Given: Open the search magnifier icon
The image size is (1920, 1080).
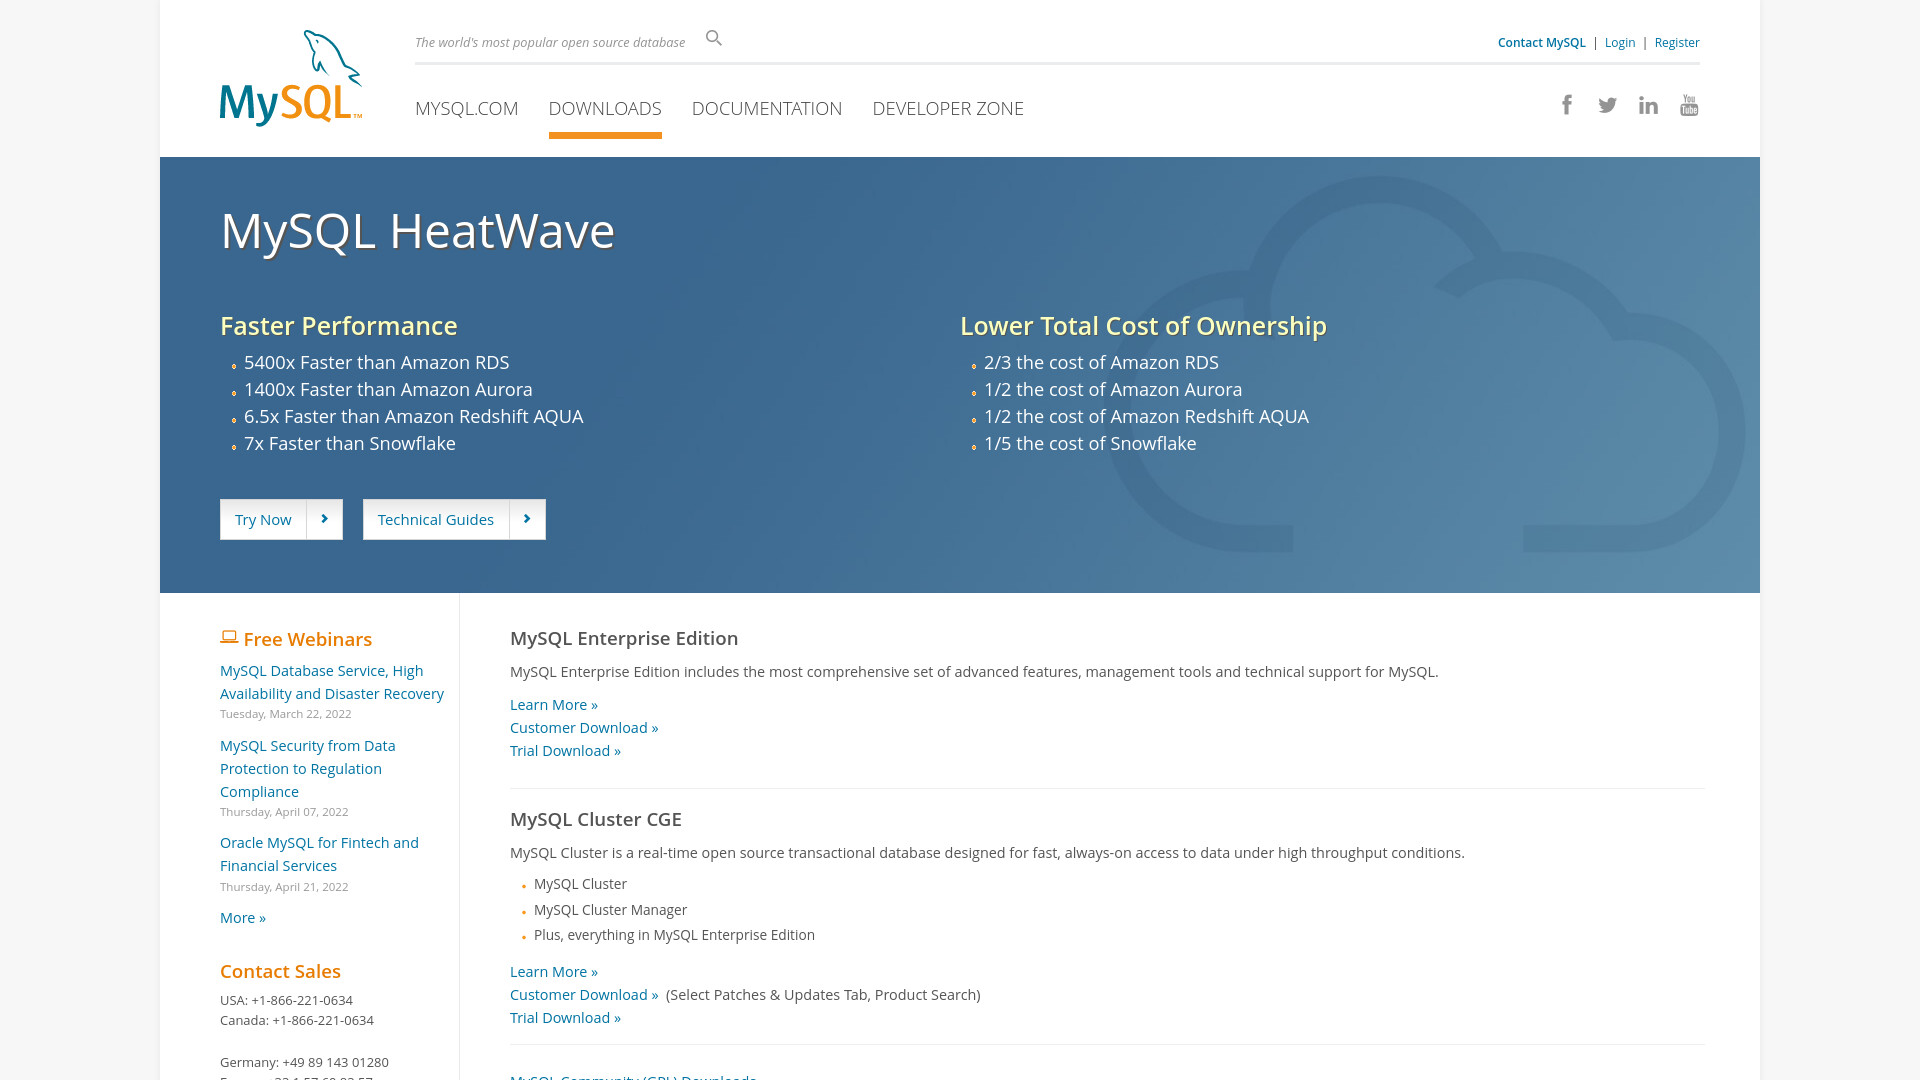Looking at the screenshot, I should (x=713, y=38).
